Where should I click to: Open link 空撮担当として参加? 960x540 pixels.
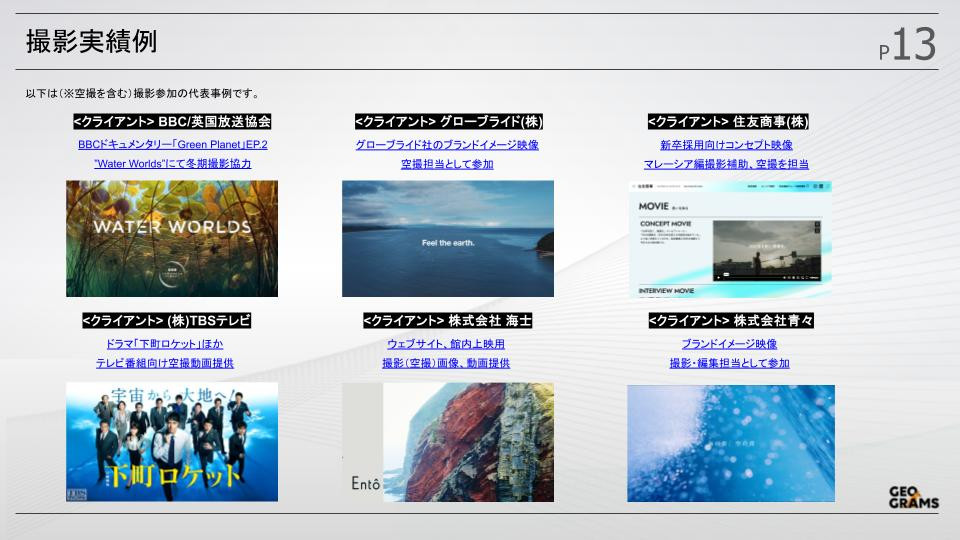click(x=447, y=163)
